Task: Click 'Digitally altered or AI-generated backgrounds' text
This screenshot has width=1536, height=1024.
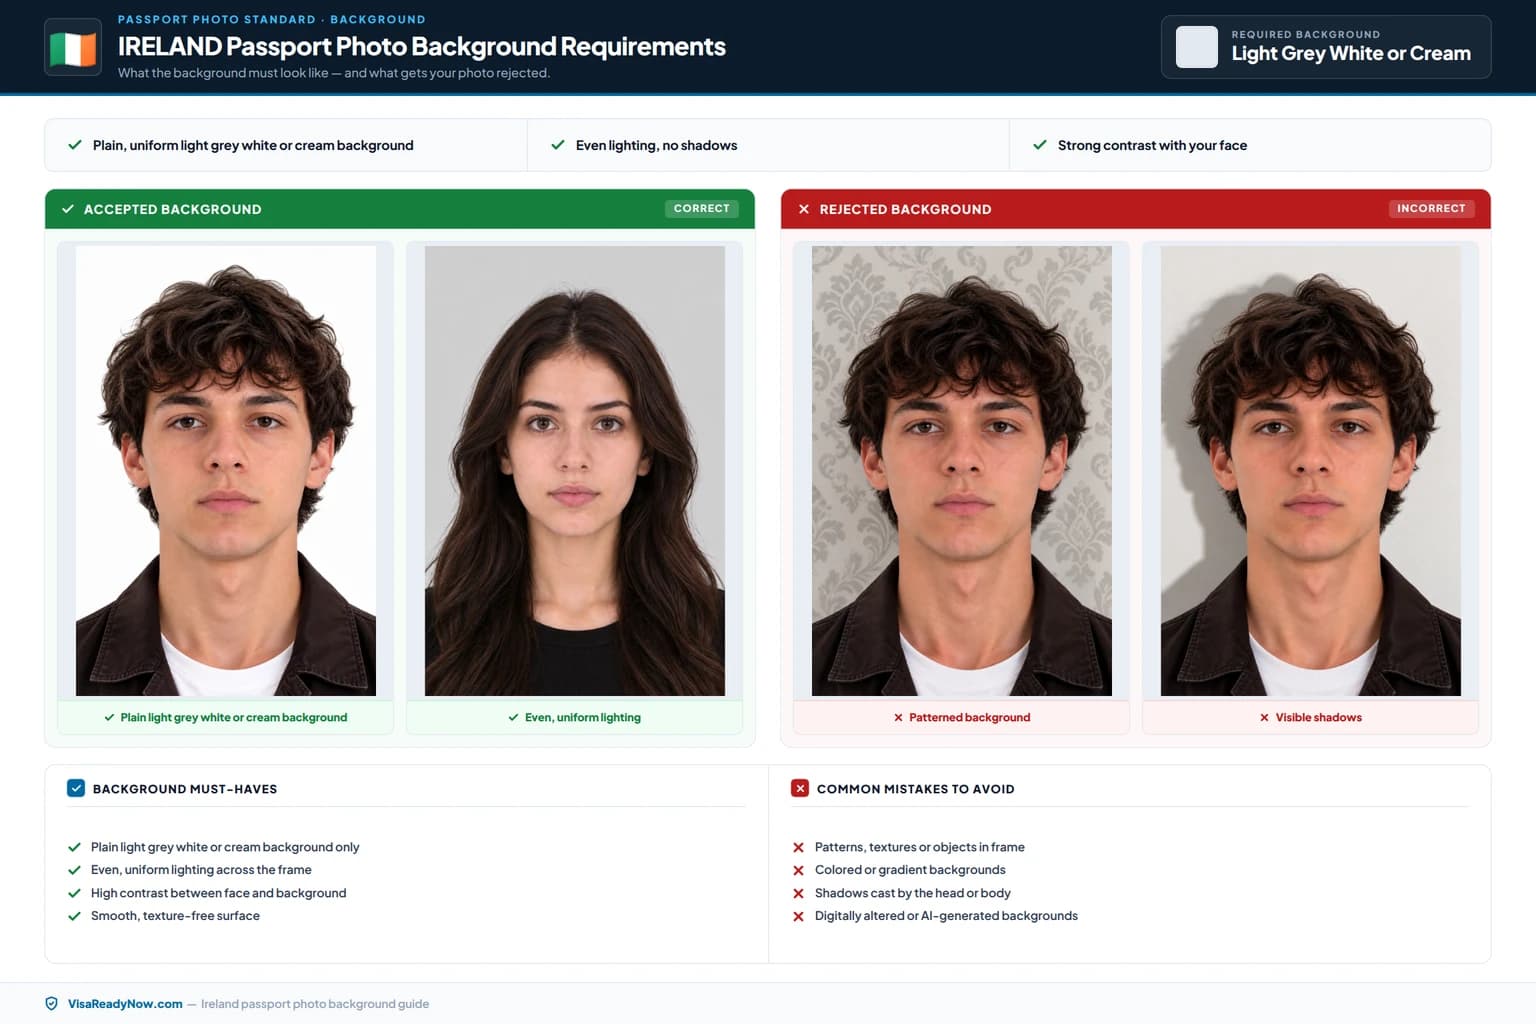Action: point(946,916)
